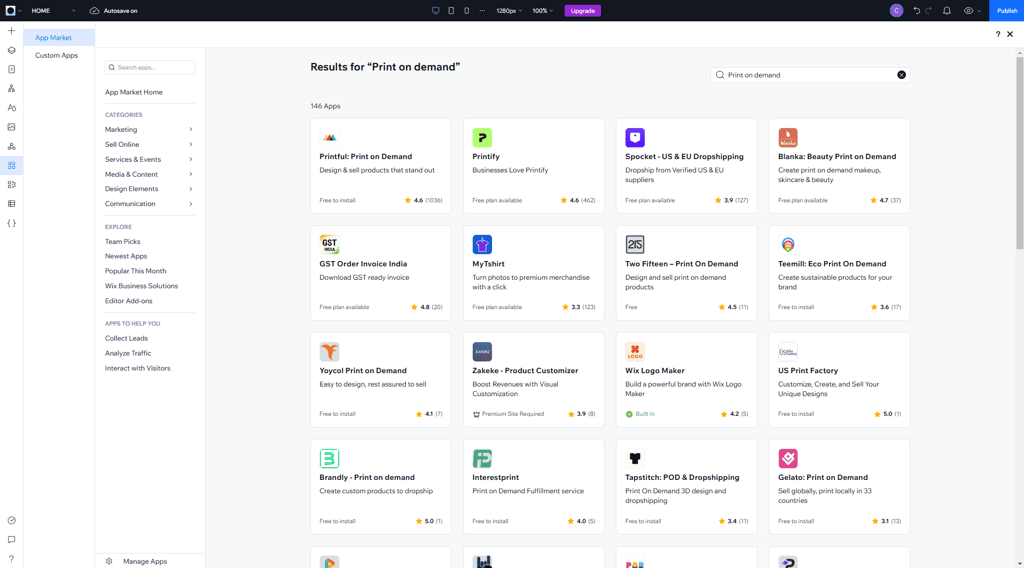Open the Layers panel icon in sidebar
1024x568 pixels.
tap(11, 50)
